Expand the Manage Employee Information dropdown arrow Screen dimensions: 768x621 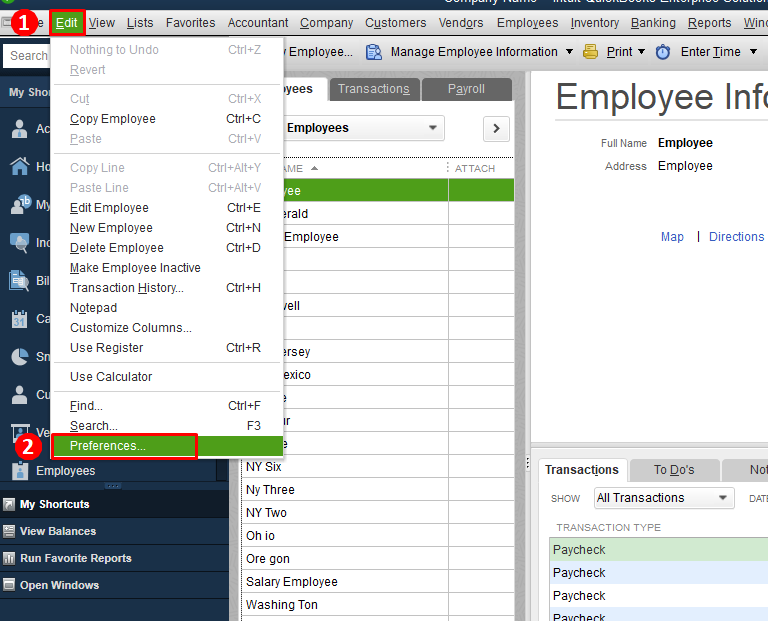569,51
